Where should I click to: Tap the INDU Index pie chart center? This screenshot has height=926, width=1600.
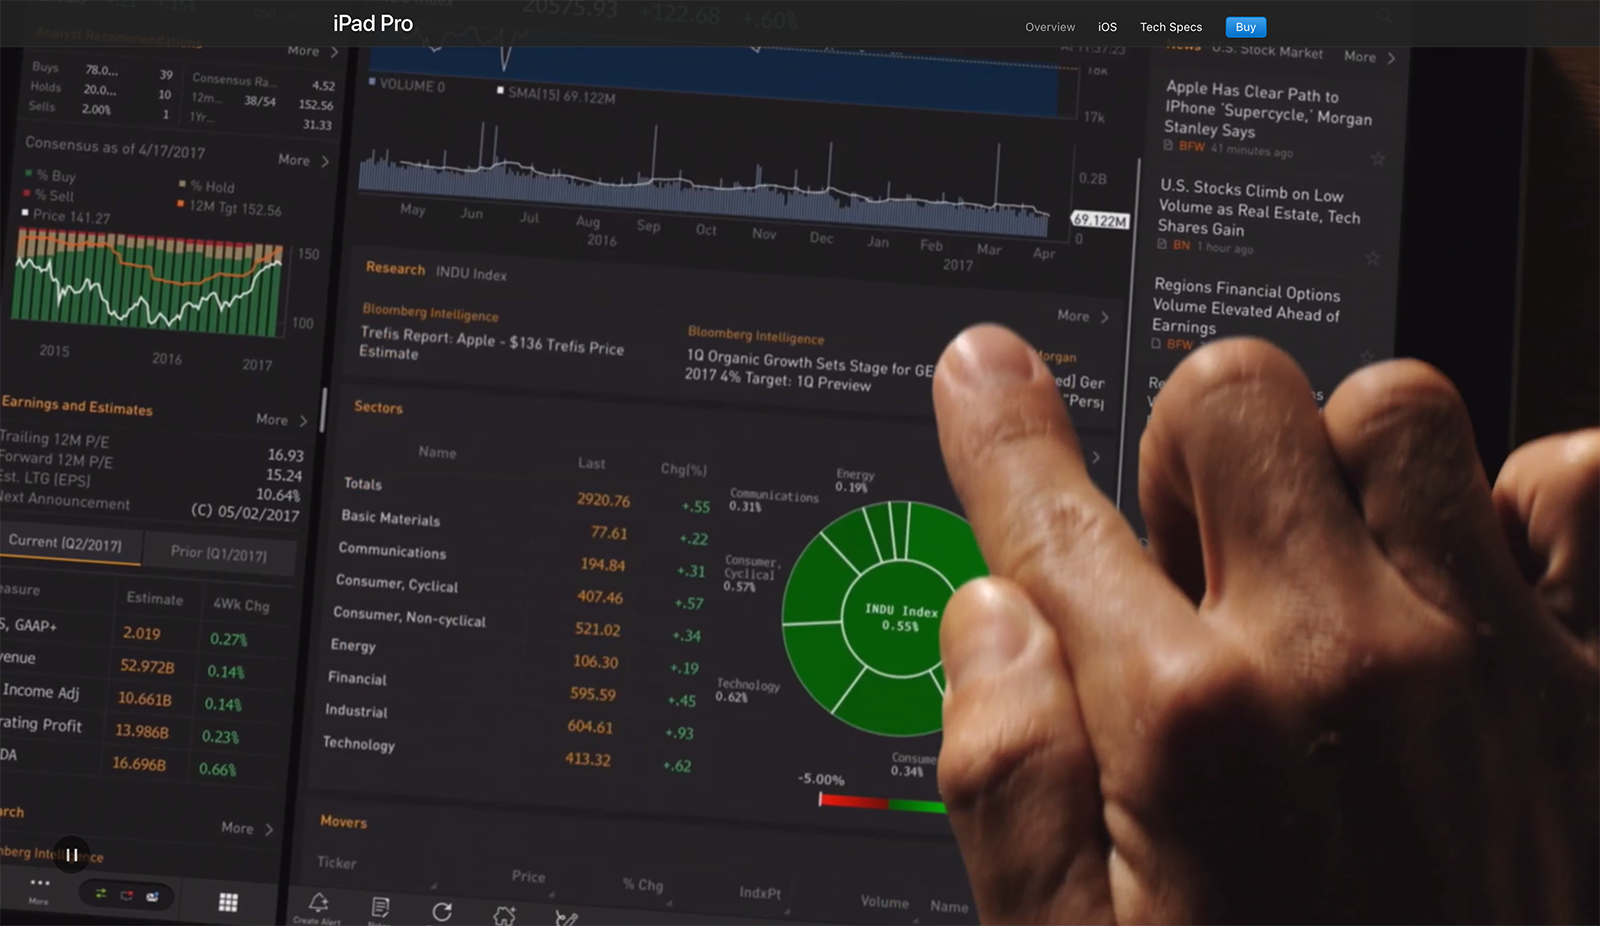point(900,618)
